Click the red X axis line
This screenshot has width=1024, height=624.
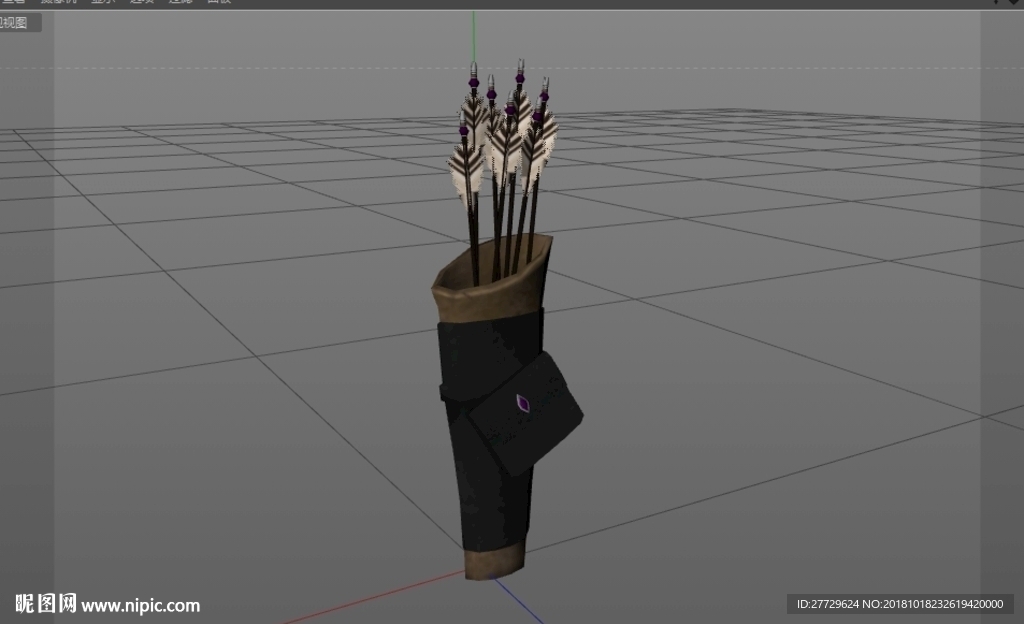pyautogui.click(x=374, y=597)
